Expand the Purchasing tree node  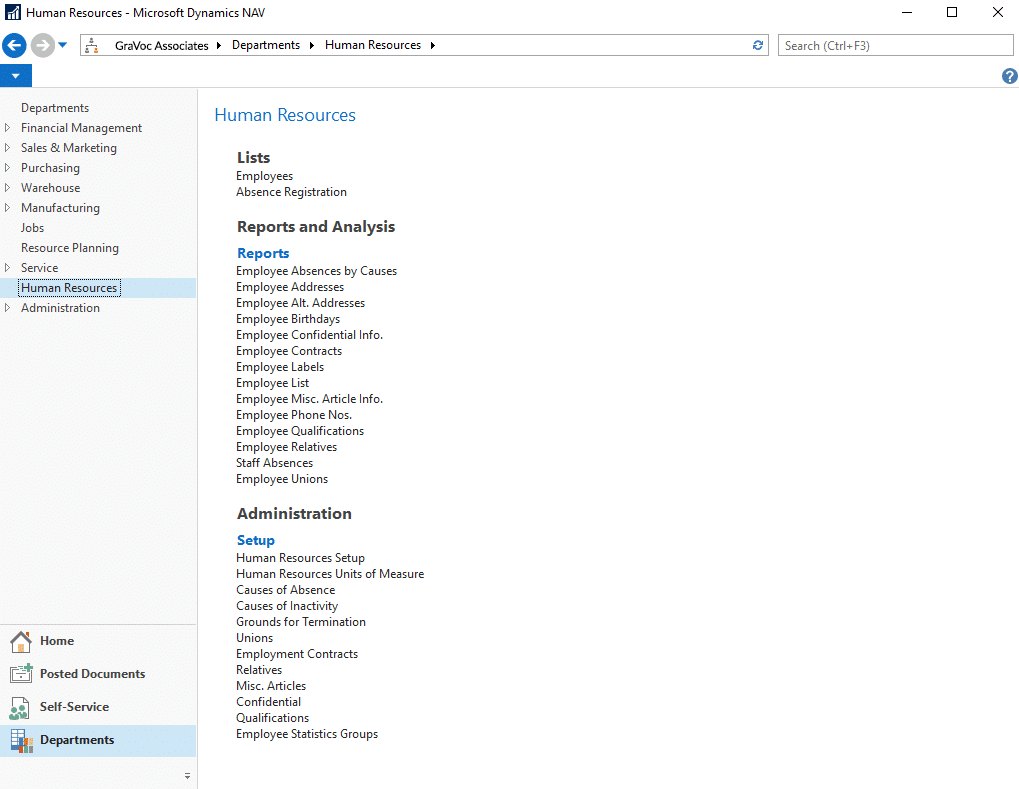point(8,168)
